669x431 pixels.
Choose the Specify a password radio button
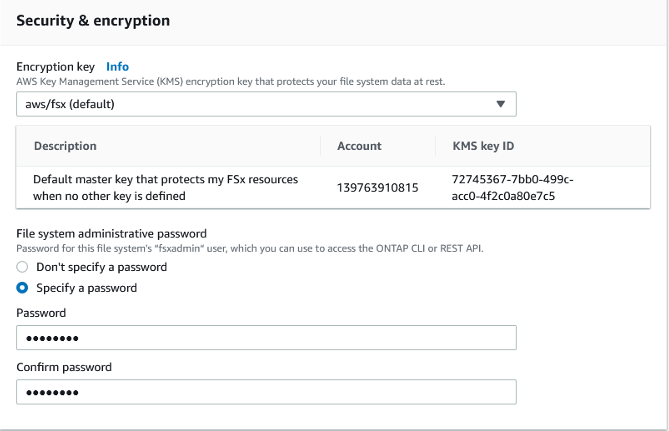coord(23,288)
